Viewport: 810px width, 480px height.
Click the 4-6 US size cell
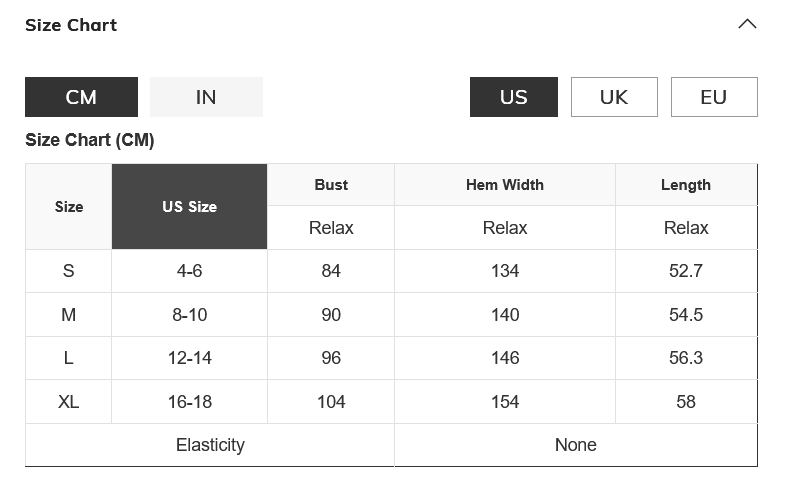tap(189, 271)
